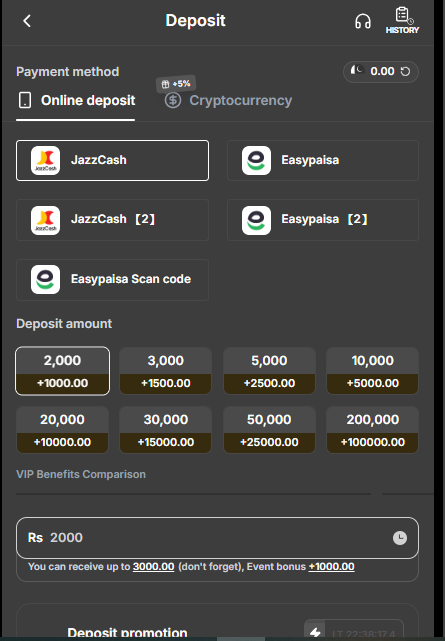The height and width of the screenshot is (641, 445).
Task: Click the lightning icon in Deposit promotion
Action: pyautogui.click(x=315, y=632)
